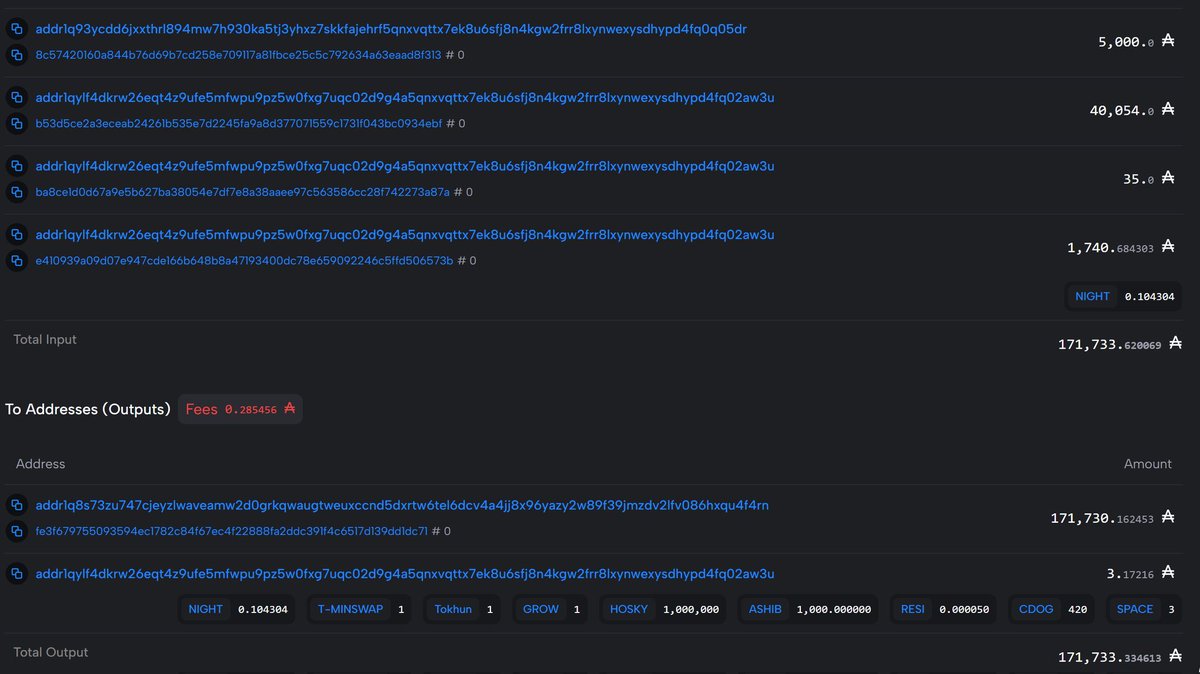Image resolution: width=1200 pixels, height=674 pixels.
Task: Copy transaction hash starting e410939a09
Action: 16,260
